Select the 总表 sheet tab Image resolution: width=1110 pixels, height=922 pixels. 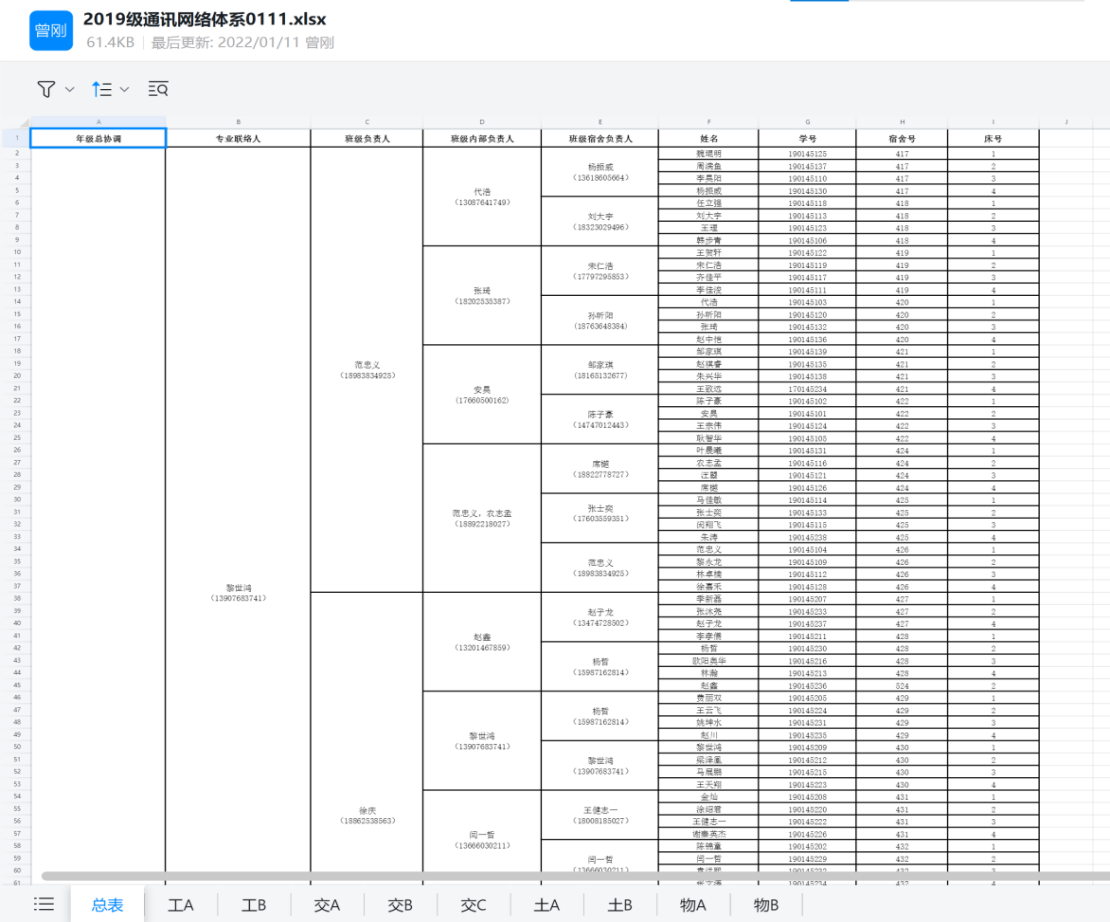[107, 905]
